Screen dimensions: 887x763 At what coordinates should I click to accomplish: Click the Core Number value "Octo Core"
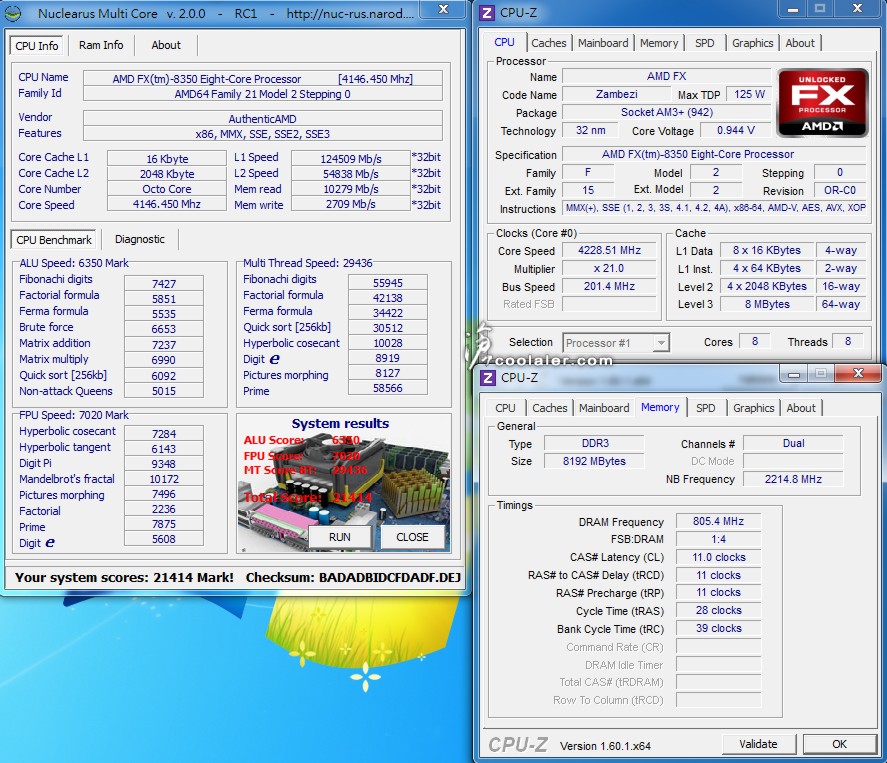click(x=167, y=189)
